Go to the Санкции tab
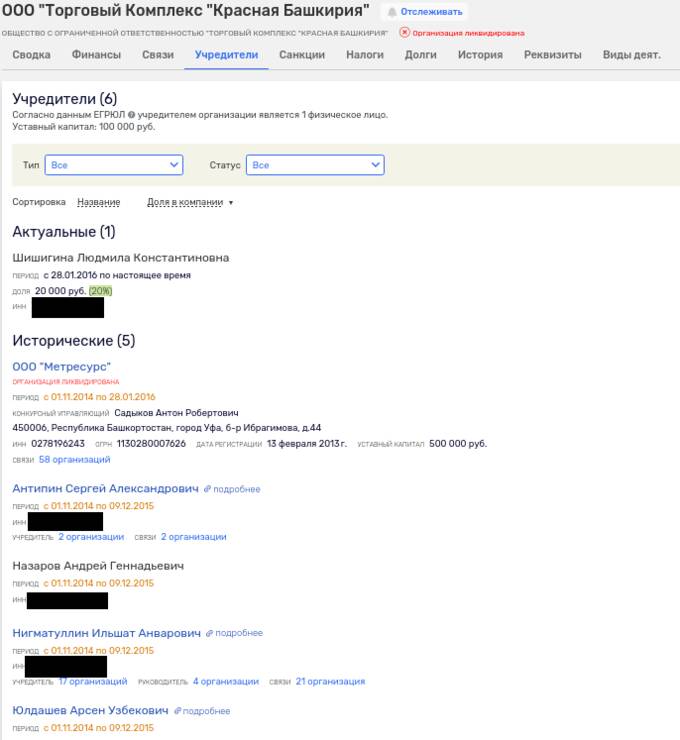Screen dimensions: 680x740 [x=302, y=55]
